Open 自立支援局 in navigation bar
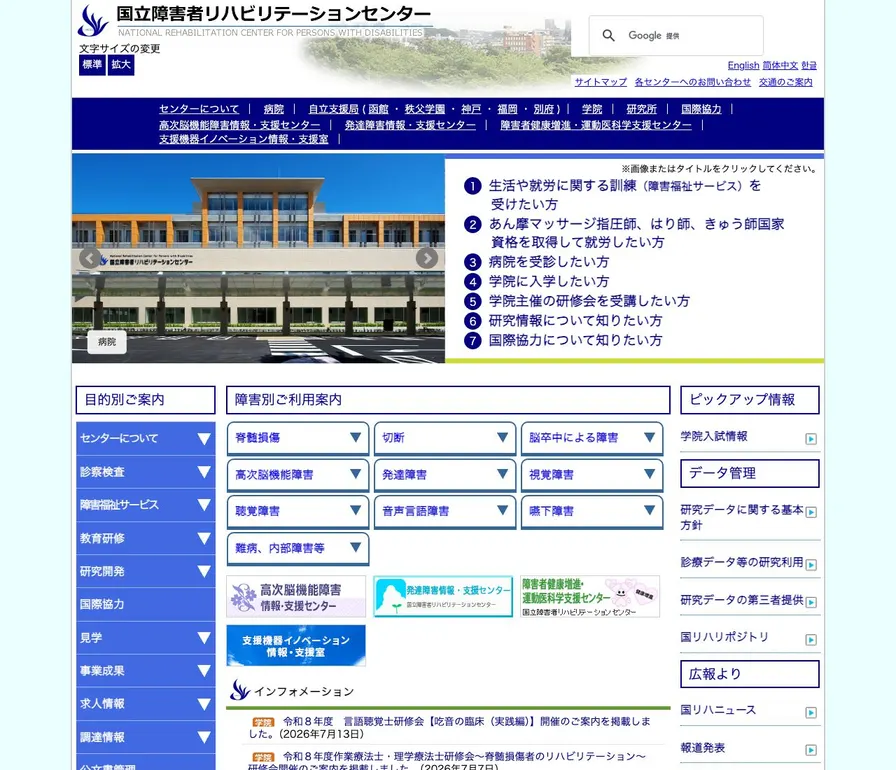 [x=333, y=109]
